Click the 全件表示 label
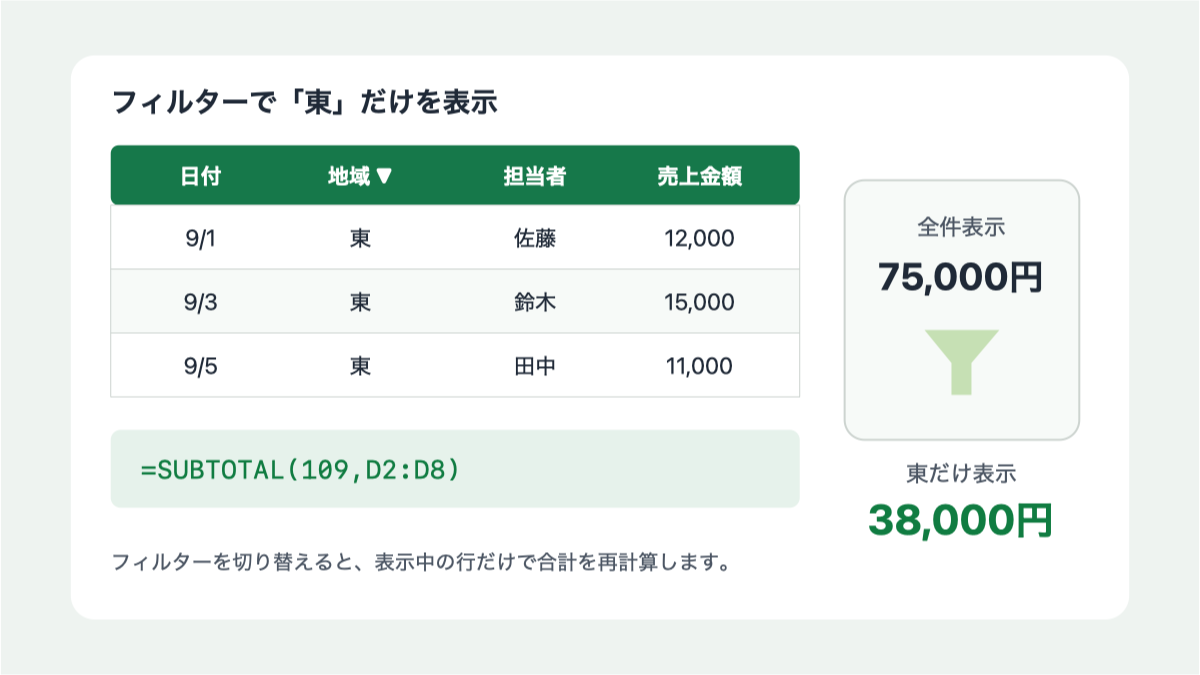This screenshot has height=675, width=1200. point(961,227)
